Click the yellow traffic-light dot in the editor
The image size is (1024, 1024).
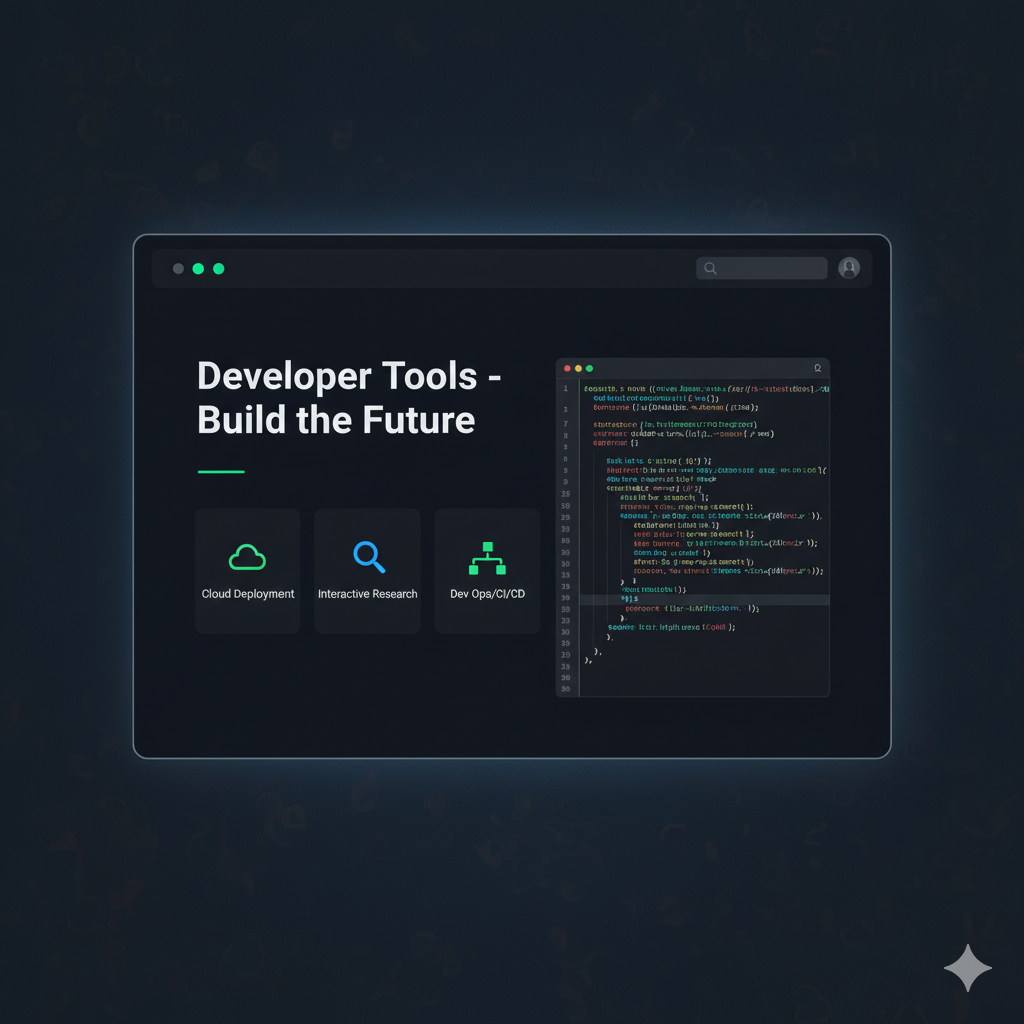[x=578, y=368]
